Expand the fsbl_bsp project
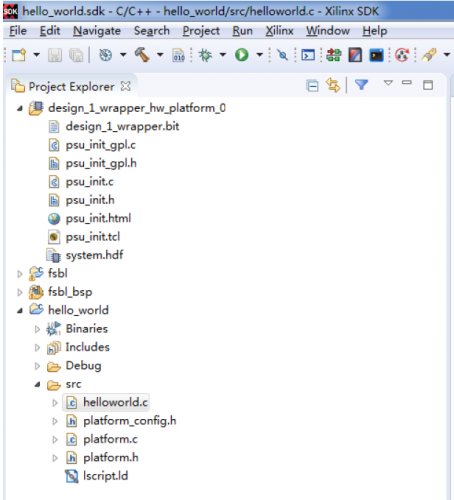 click(20, 292)
